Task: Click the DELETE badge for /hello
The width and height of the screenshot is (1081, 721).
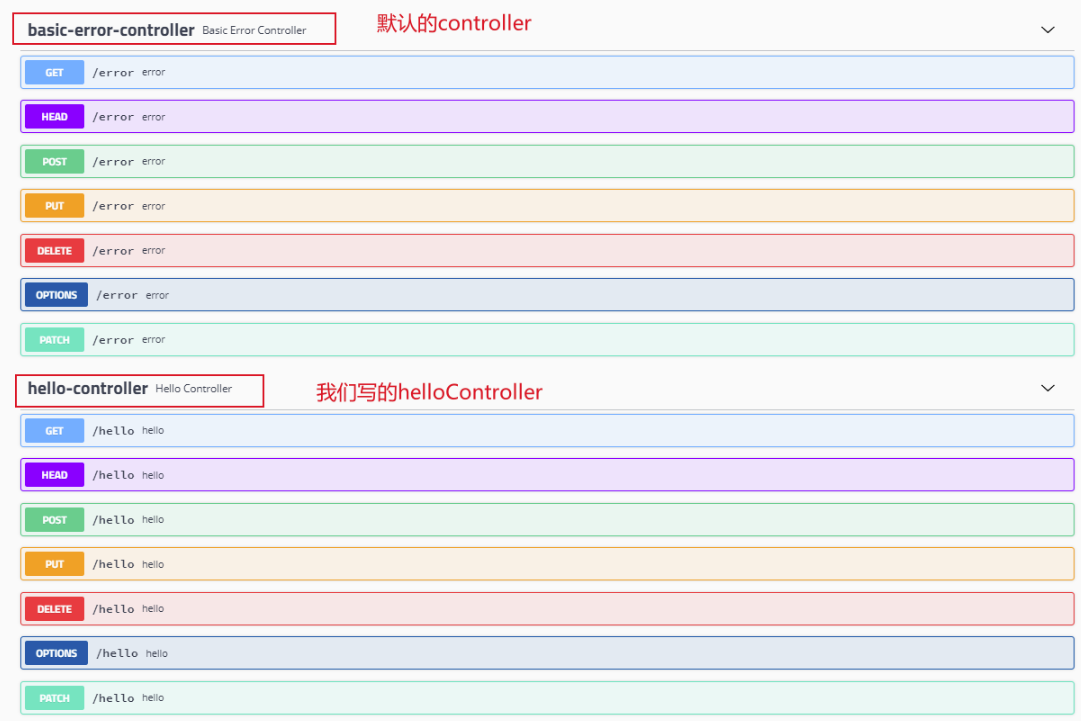Action: 54,609
